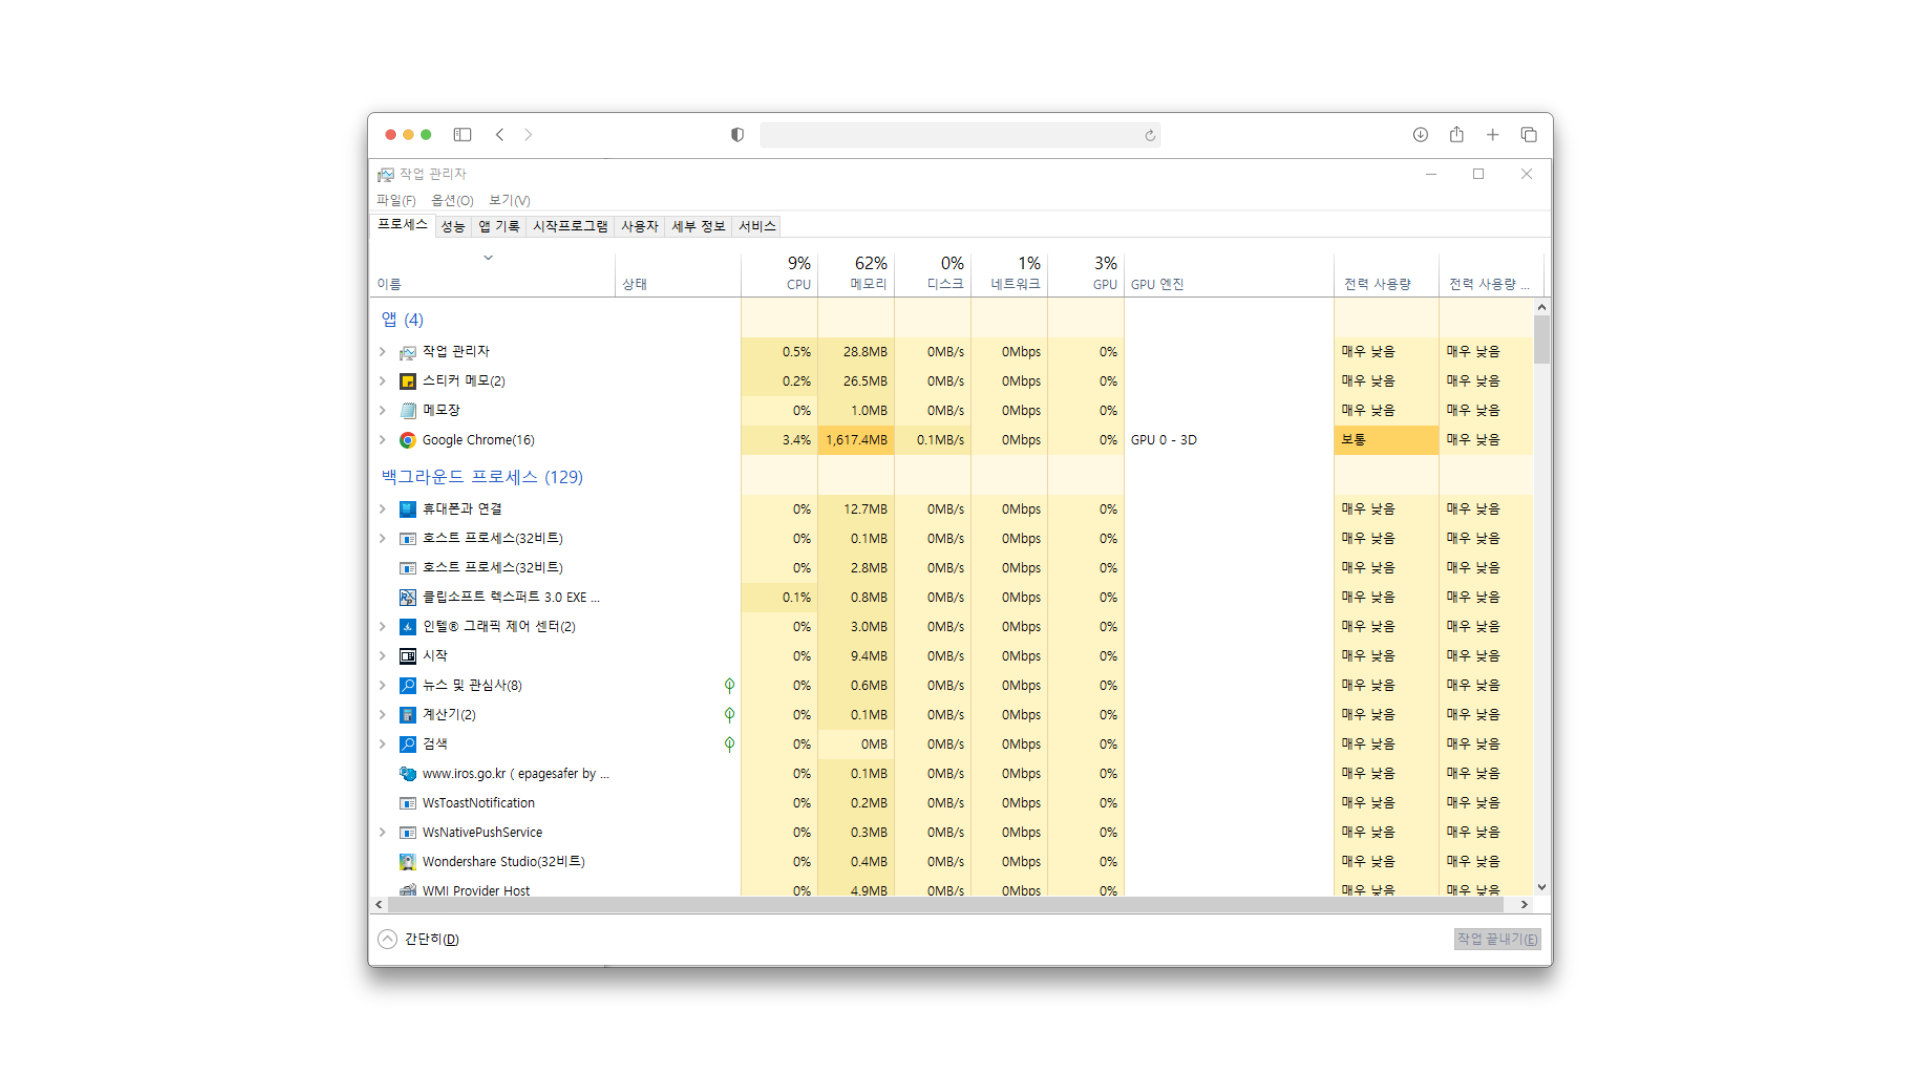Click the 스티커 메모 app icon
Screen dimensions: 1920x1080
coord(407,381)
